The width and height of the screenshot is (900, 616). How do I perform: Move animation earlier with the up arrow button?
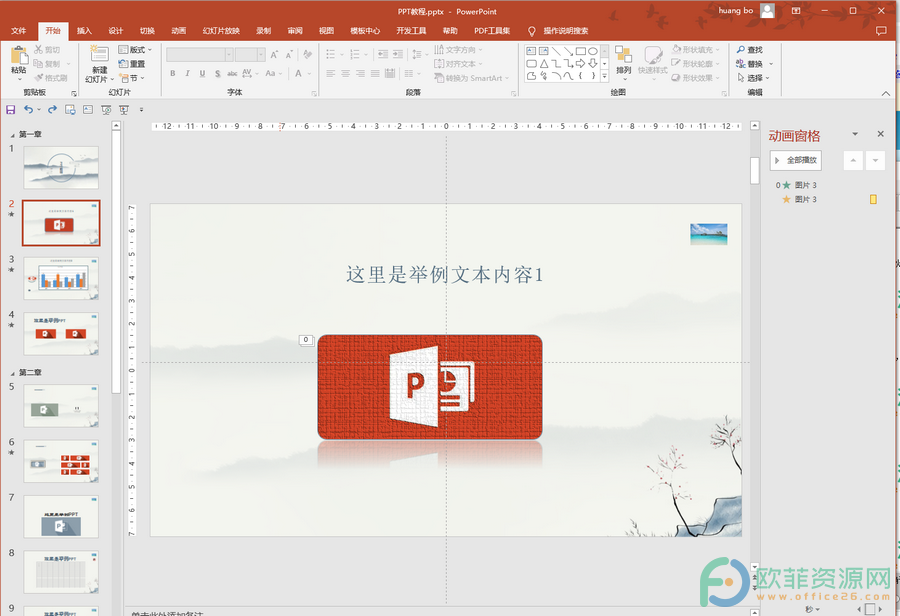click(853, 160)
